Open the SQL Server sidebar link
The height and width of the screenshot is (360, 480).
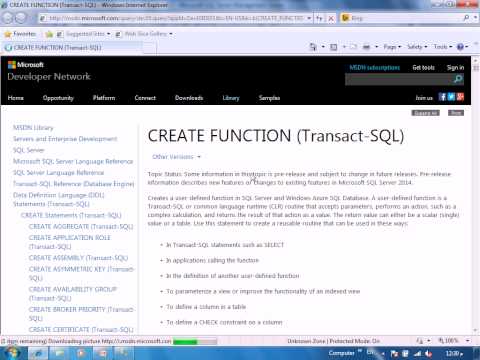[x=29, y=150]
